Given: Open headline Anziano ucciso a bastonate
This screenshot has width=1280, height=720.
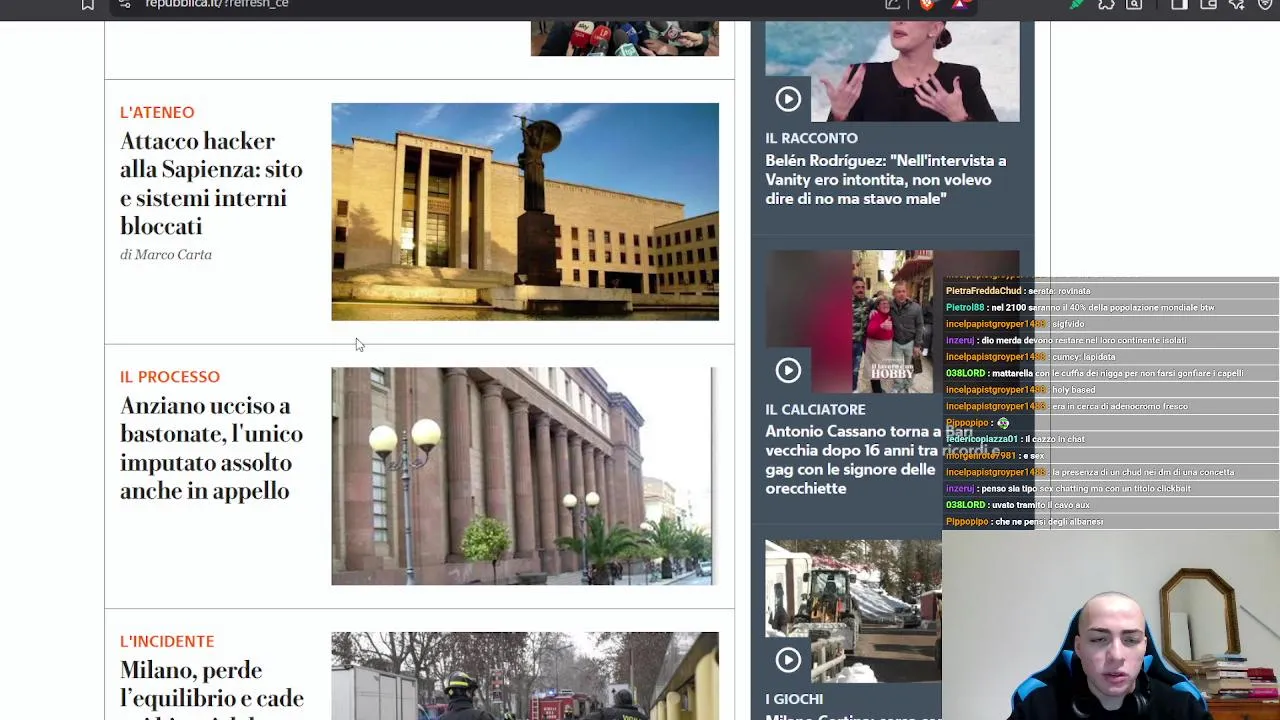Looking at the screenshot, I should coord(211,448).
